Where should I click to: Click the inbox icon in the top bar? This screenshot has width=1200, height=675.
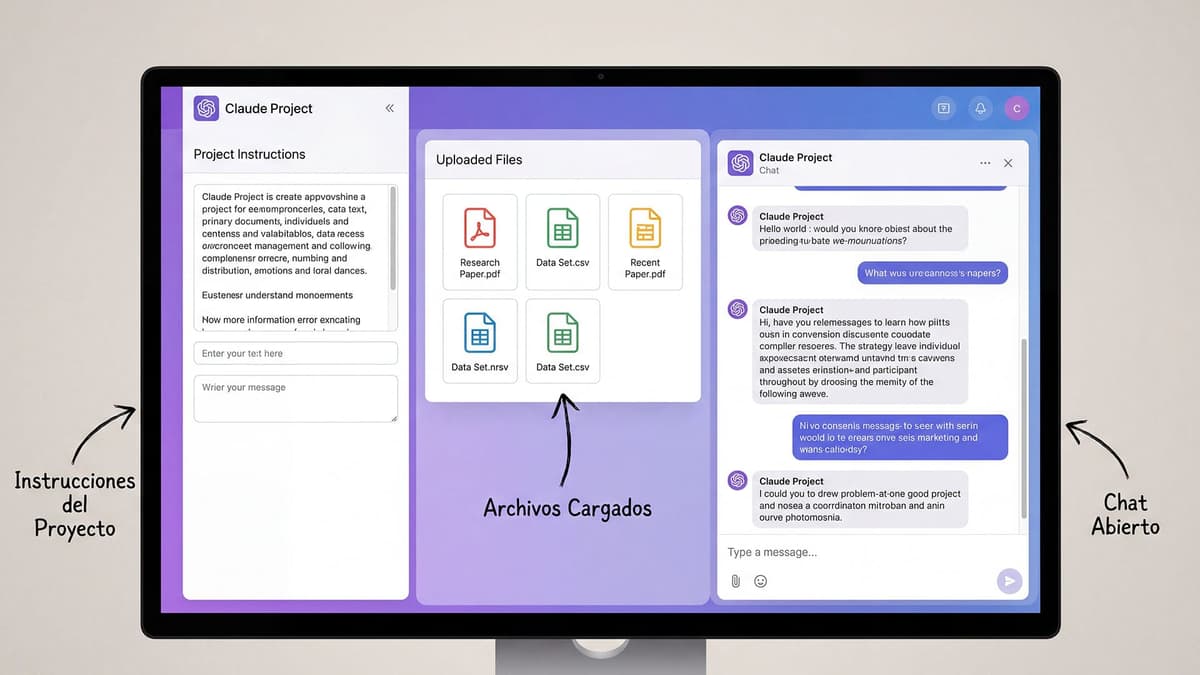943,108
